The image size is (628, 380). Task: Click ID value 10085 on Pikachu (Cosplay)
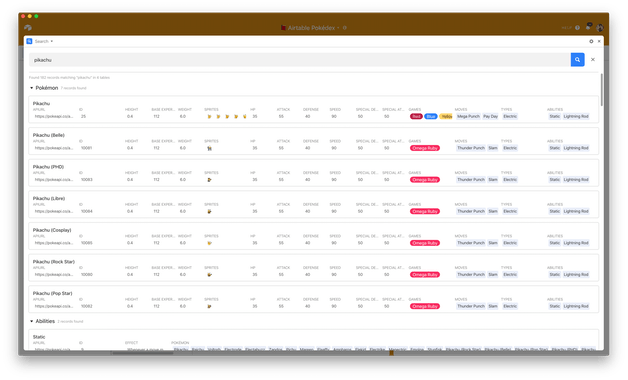point(87,243)
